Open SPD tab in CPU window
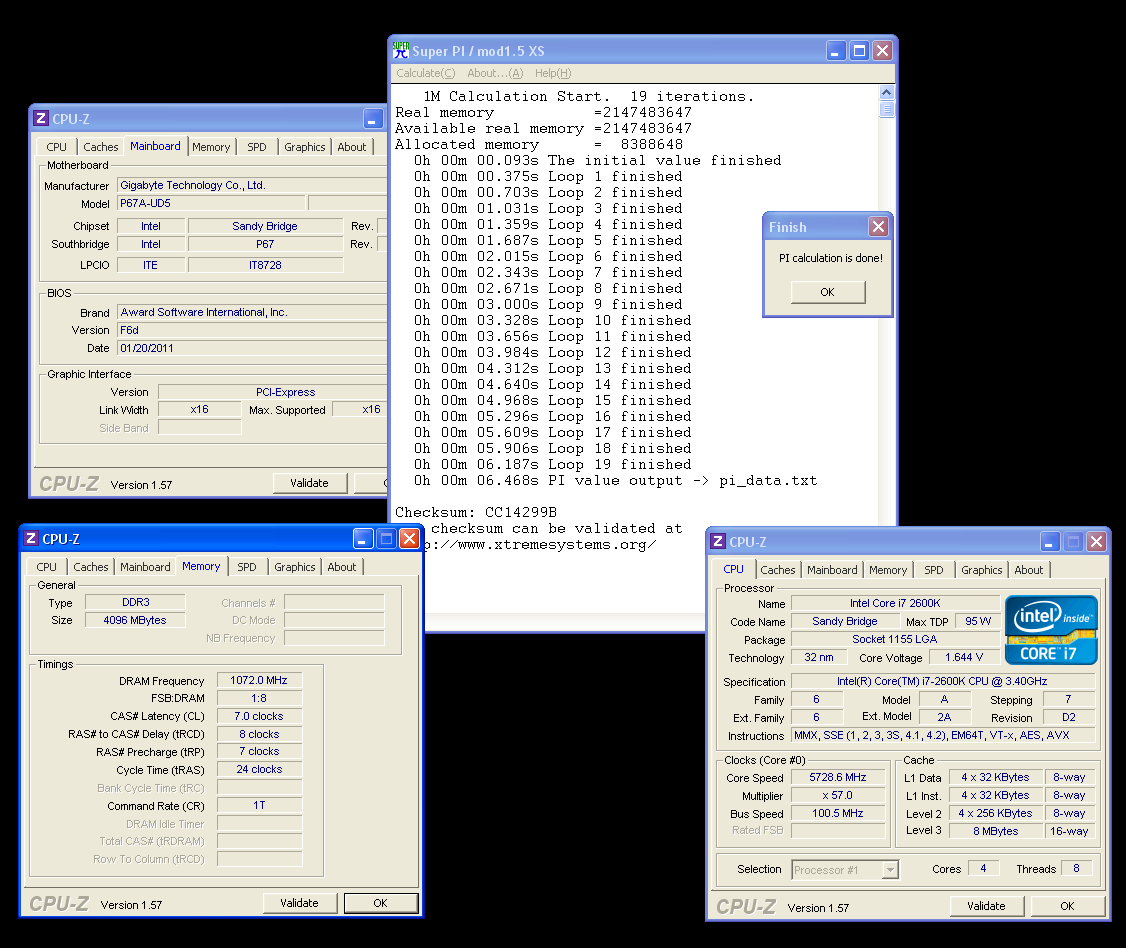The image size is (1126, 948). (934, 570)
